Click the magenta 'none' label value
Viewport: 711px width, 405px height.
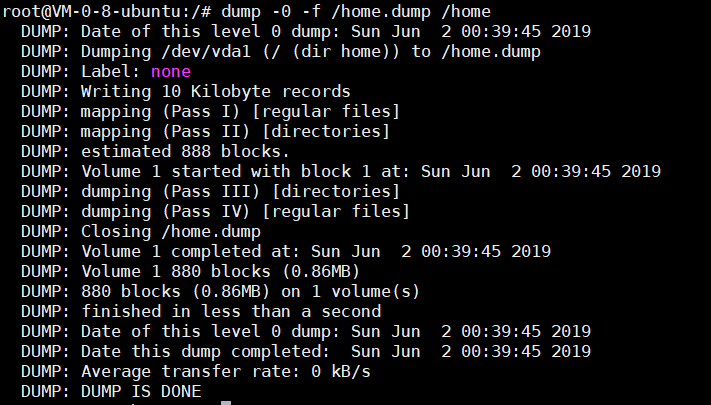pyautogui.click(x=171, y=71)
